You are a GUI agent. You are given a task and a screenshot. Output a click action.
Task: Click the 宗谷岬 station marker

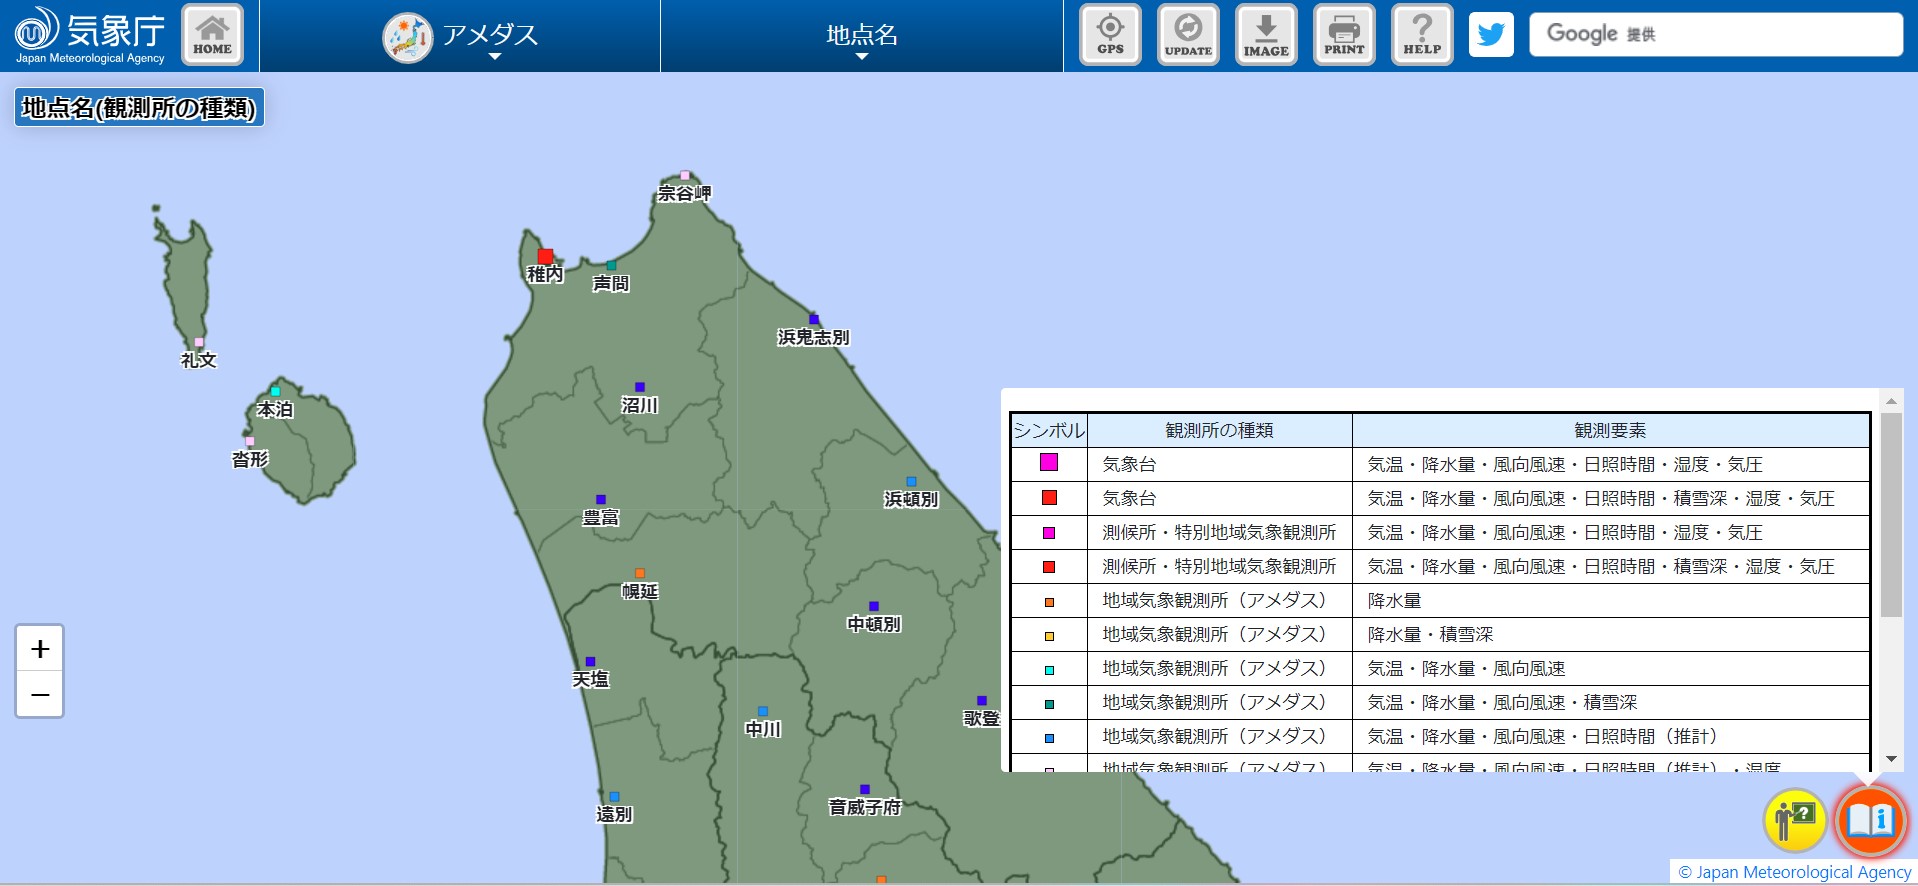click(x=685, y=175)
